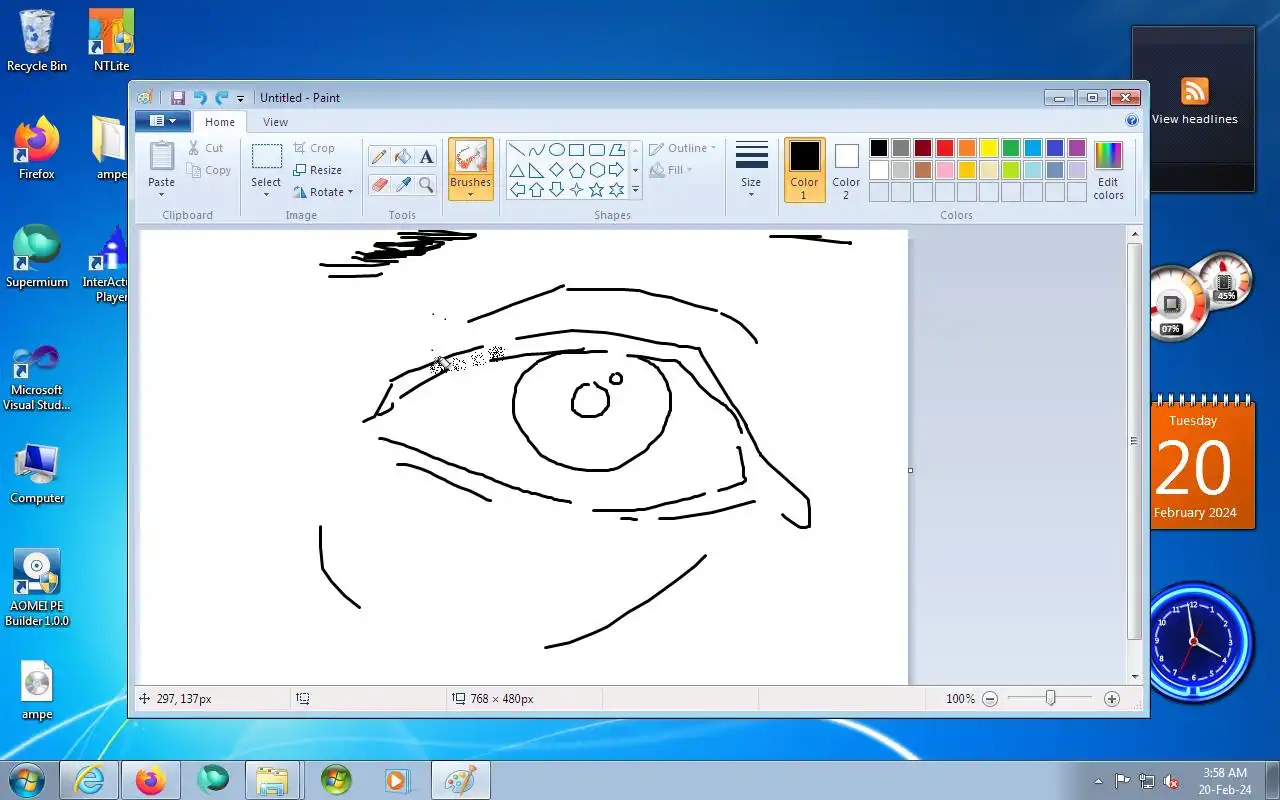Image resolution: width=1280 pixels, height=800 pixels.
Task: Choose the Curve shape
Action: [x=537, y=150]
